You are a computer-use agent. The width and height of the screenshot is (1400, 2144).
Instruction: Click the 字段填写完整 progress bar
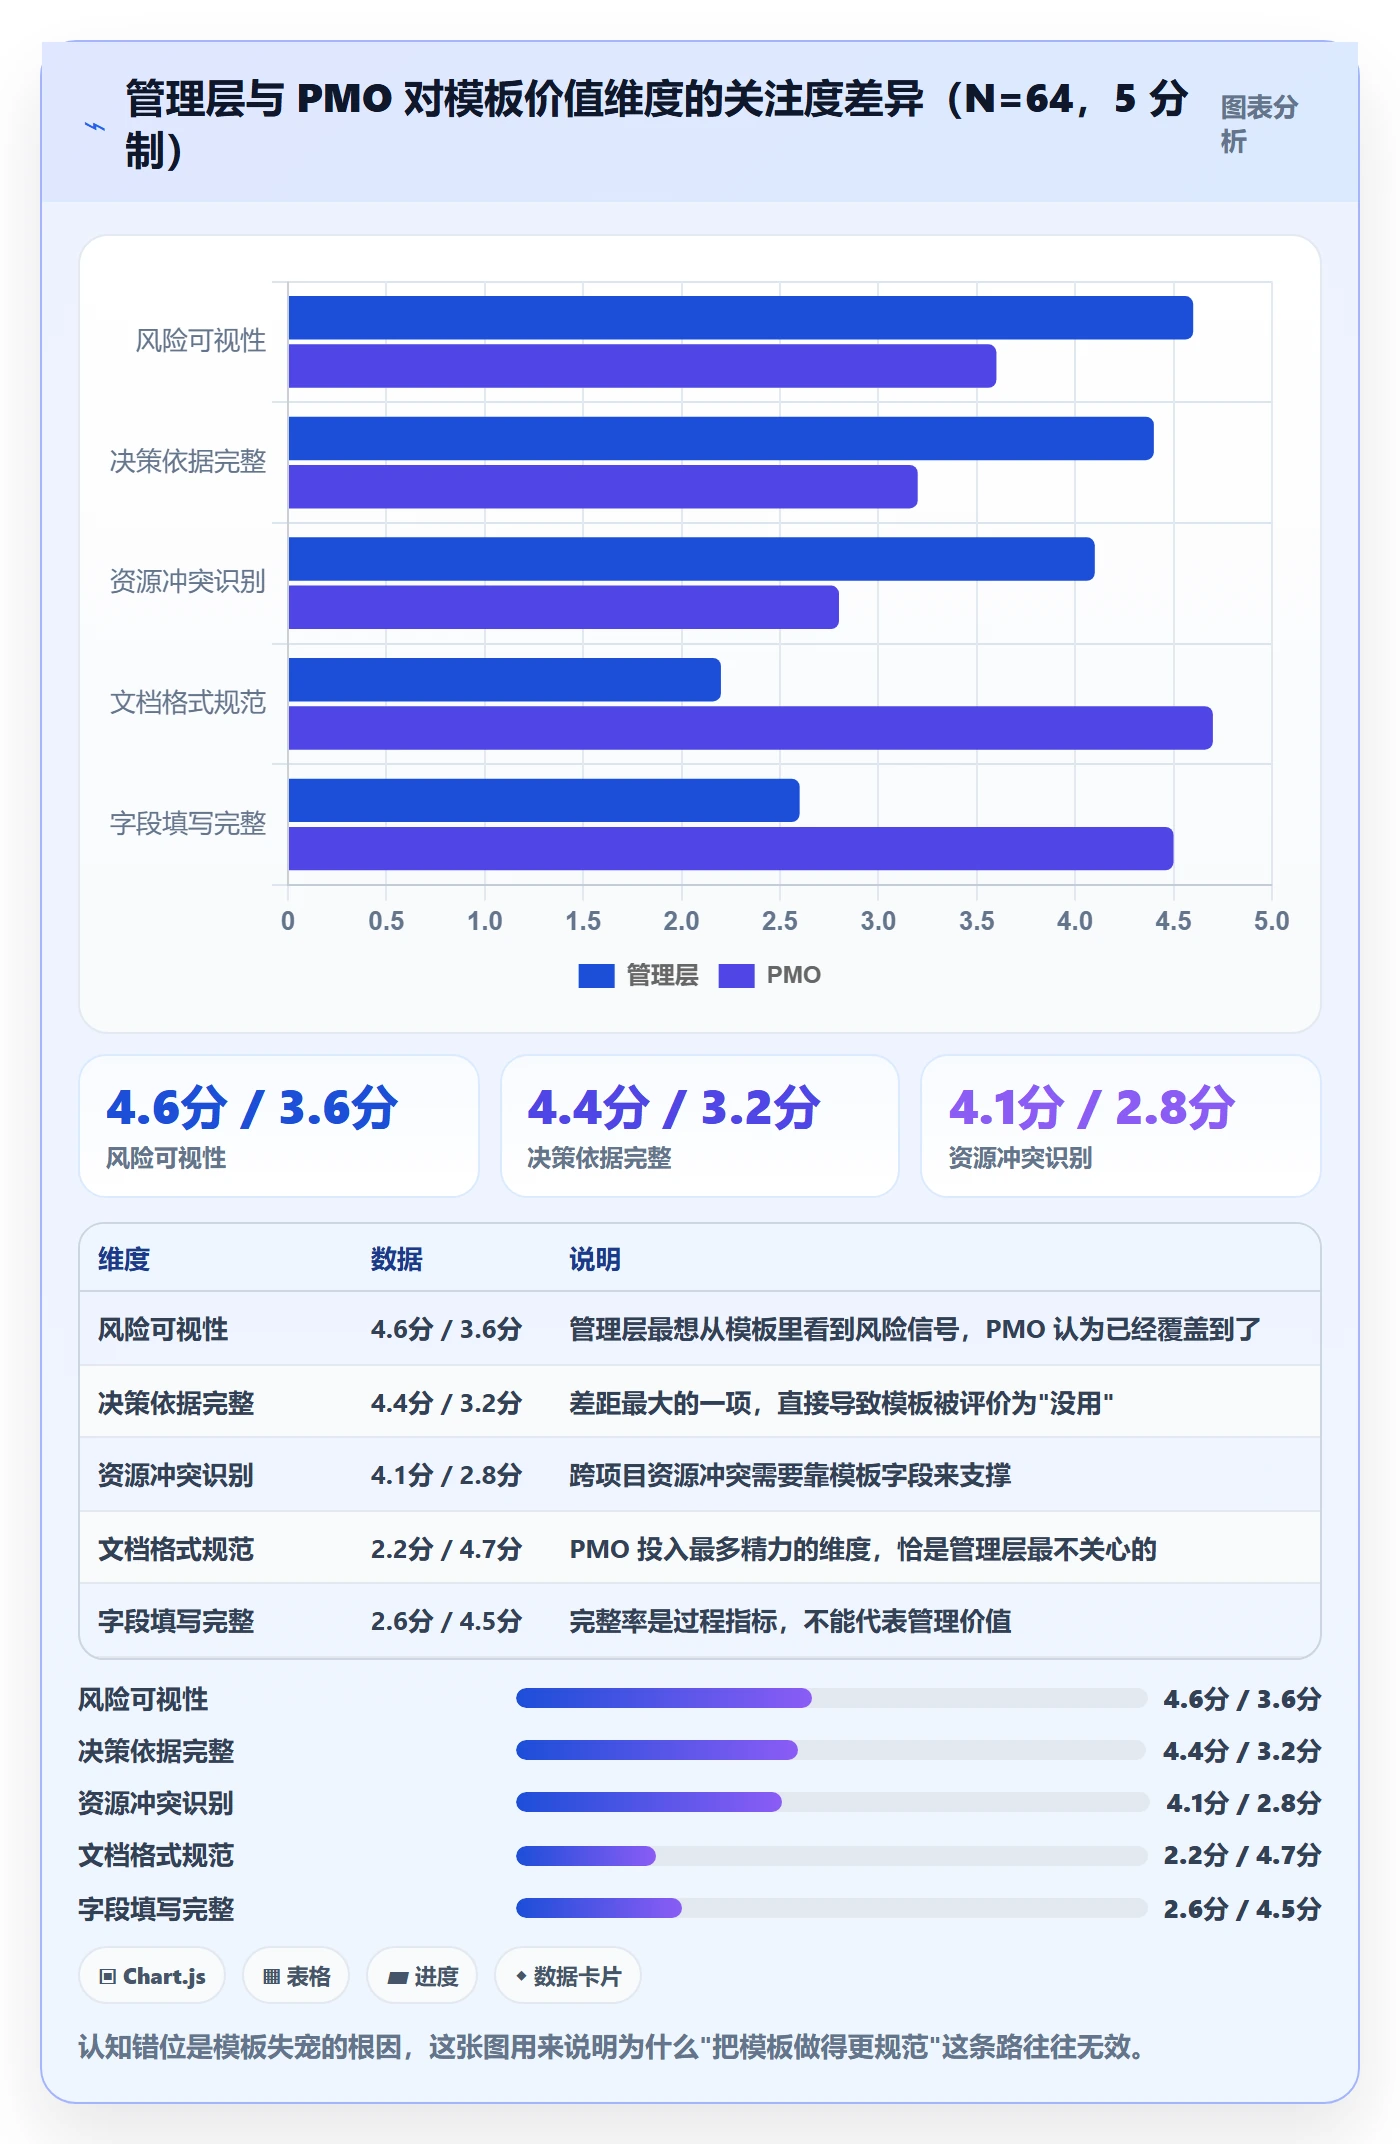(x=831, y=1908)
